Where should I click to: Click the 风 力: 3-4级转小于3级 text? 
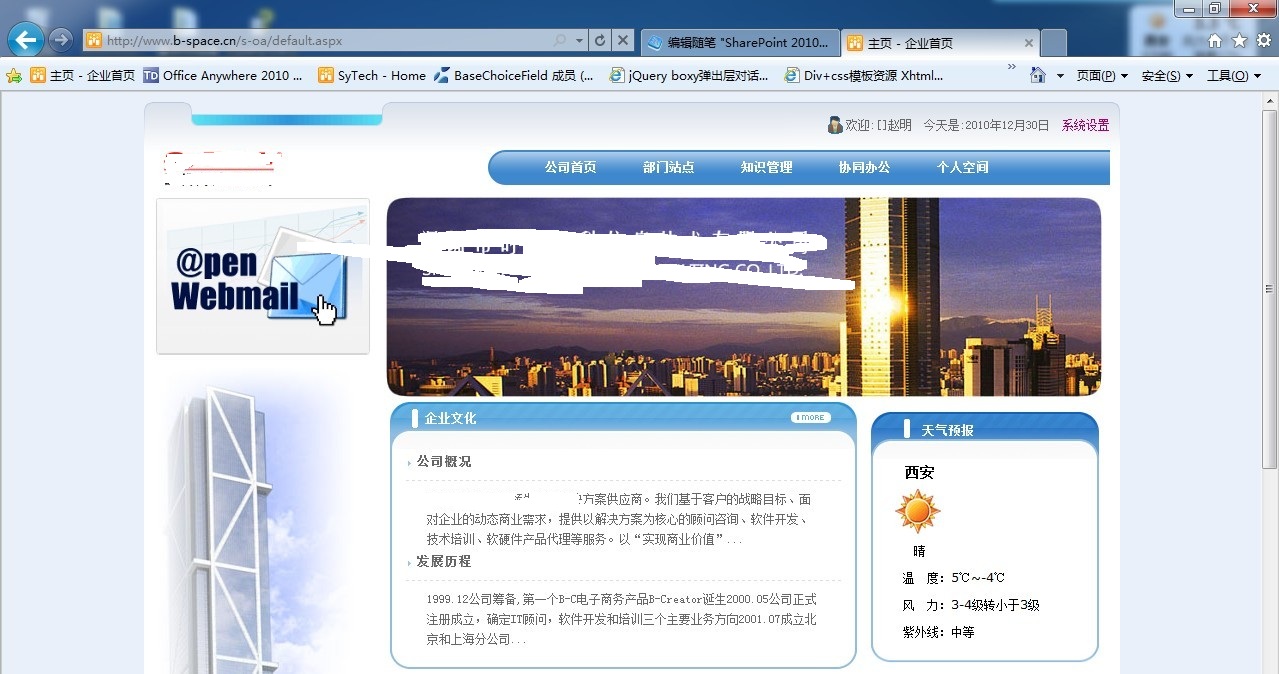971,605
